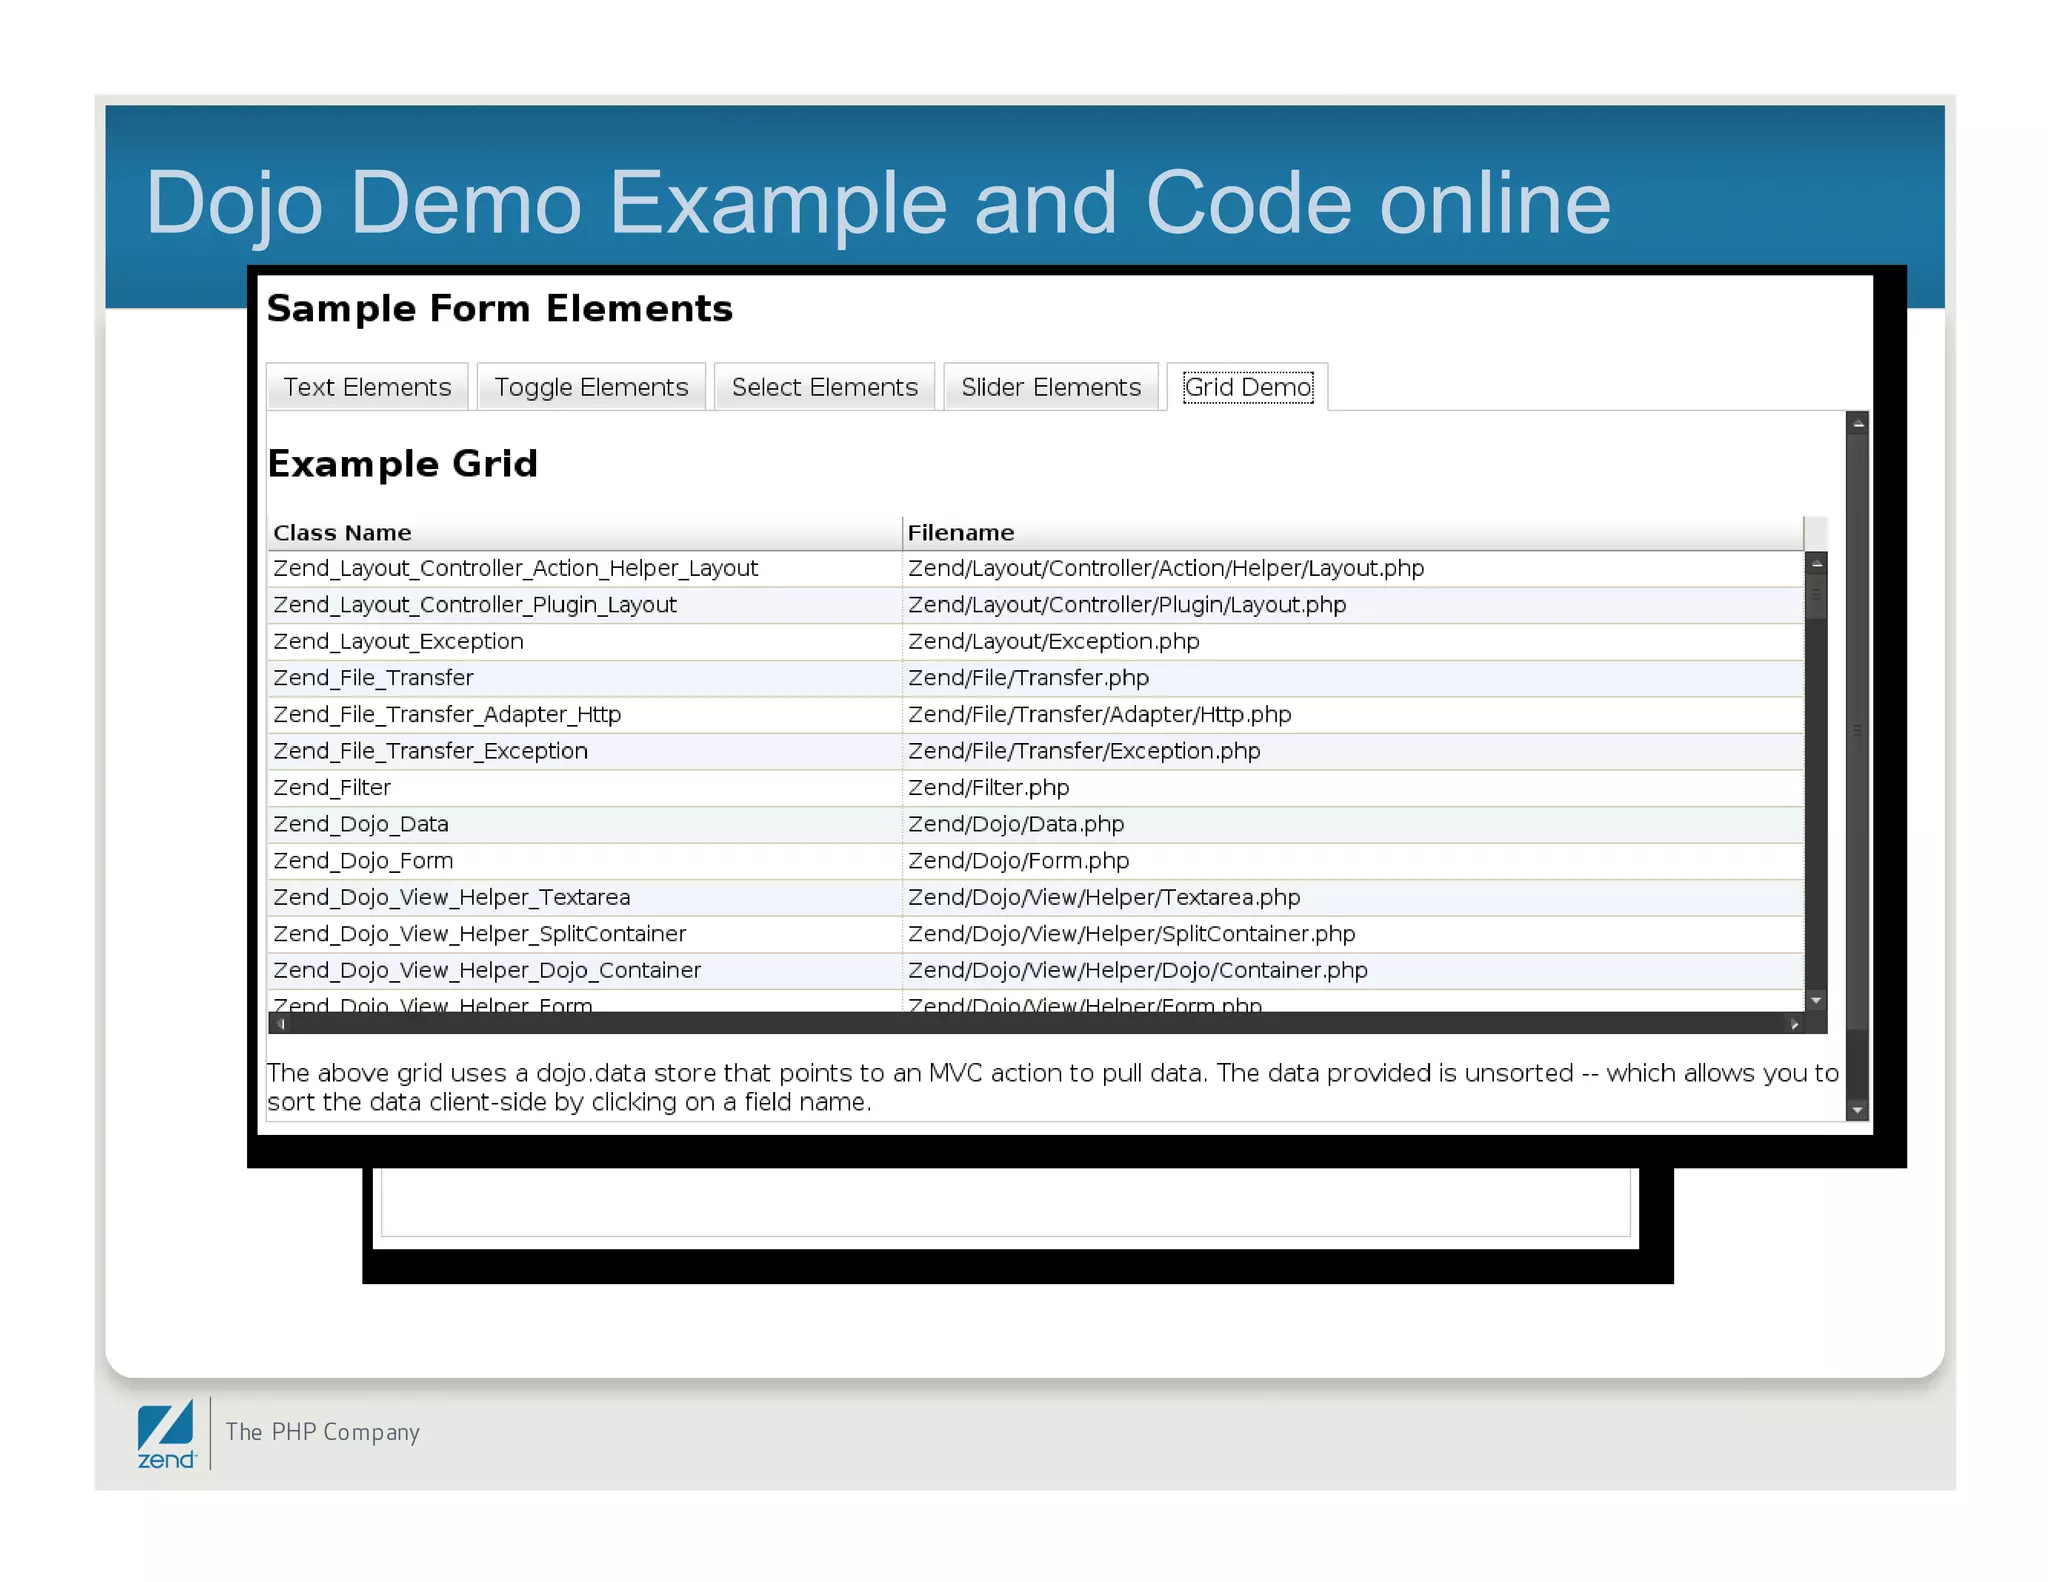
Task: Click Zend/Layout/Controller/Action/Helper/Layout.php filename
Action: click(1353, 568)
